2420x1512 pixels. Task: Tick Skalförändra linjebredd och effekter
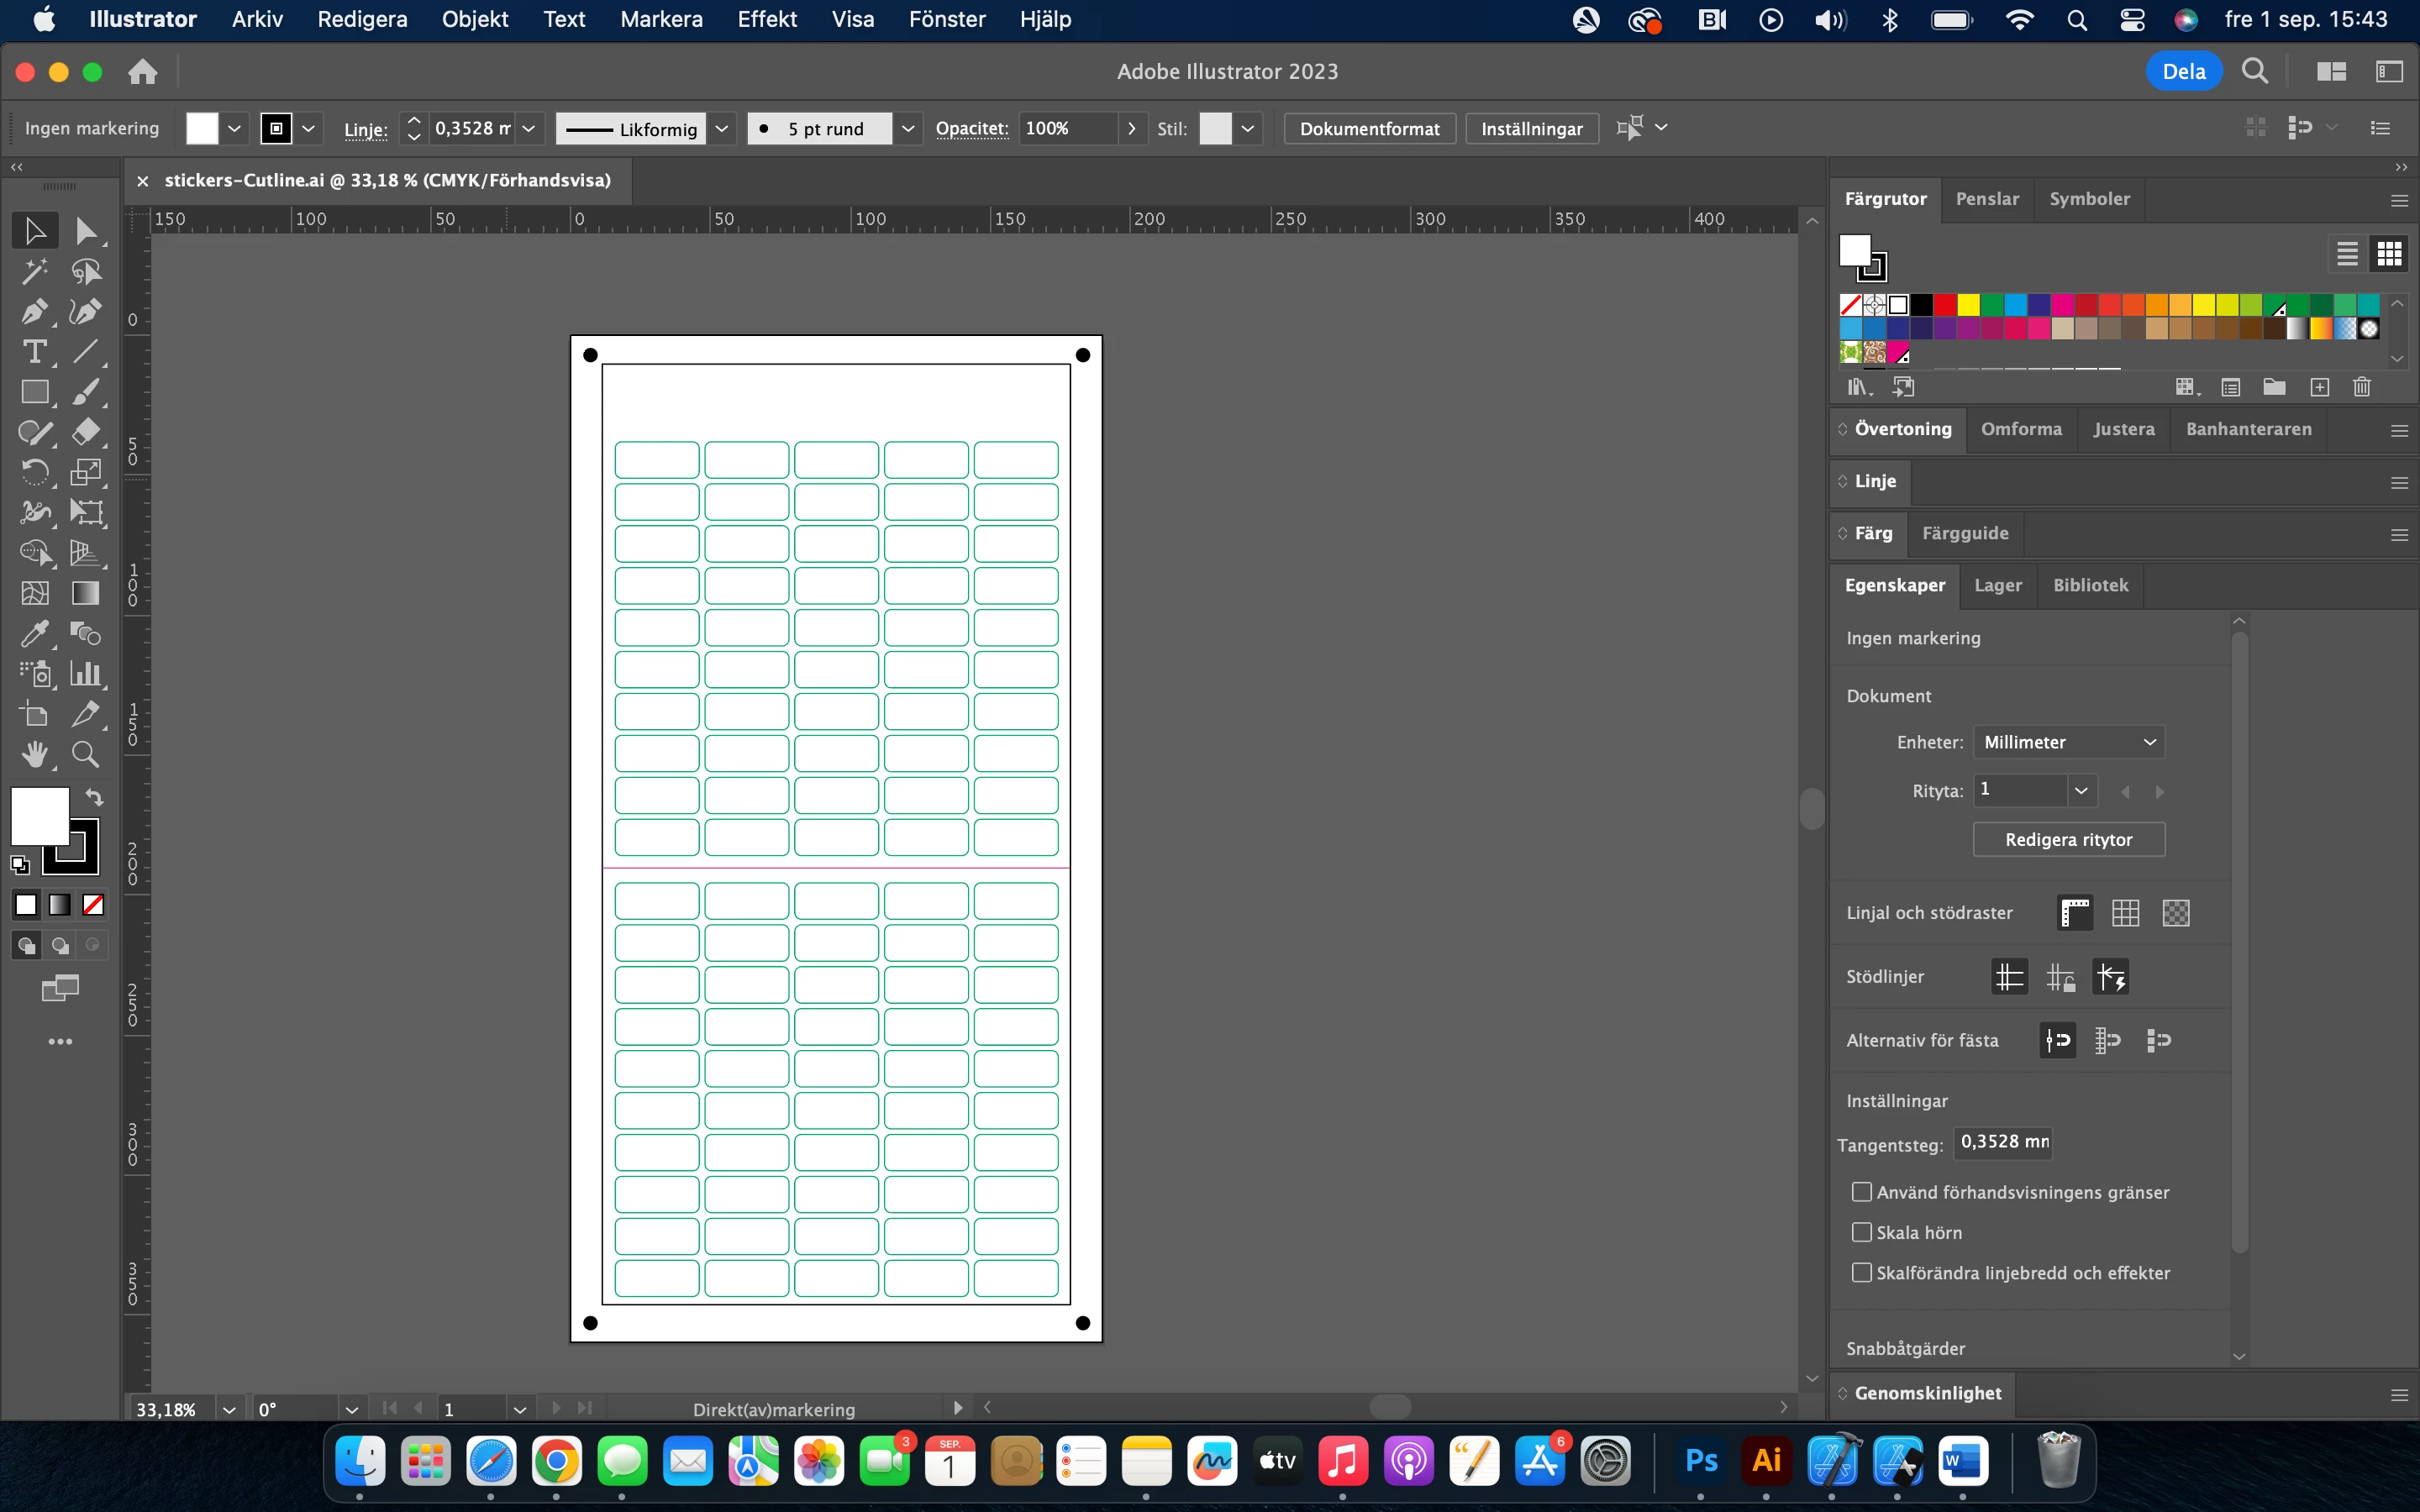tap(1861, 1273)
